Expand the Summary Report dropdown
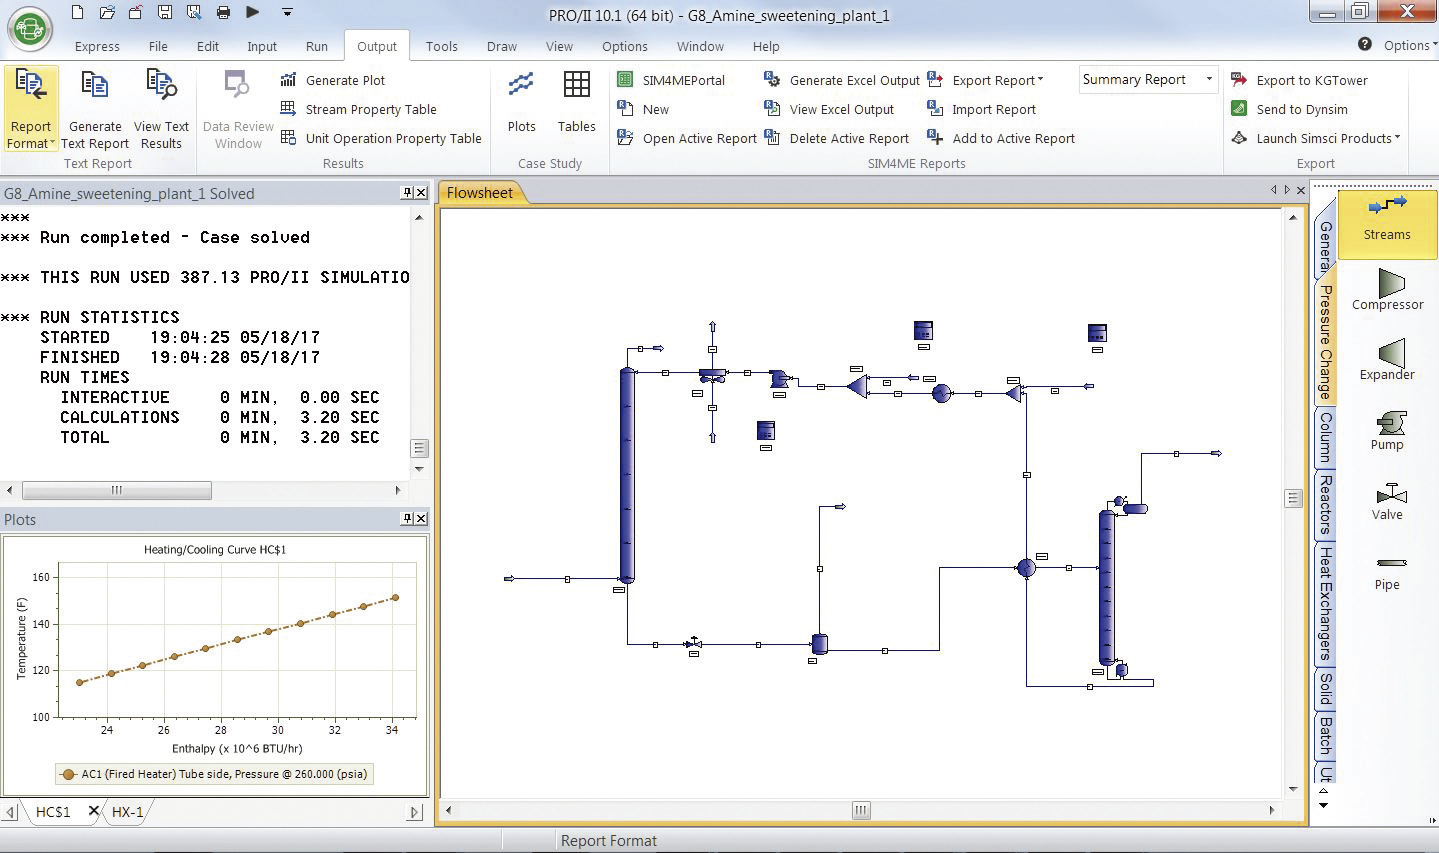This screenshot has height=853, width=1439. pos(1209,80)
